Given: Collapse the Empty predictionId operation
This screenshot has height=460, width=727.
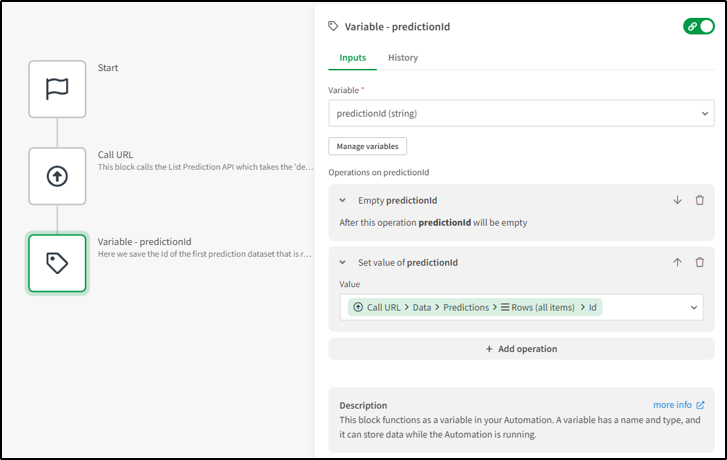Looking at the screenshot, I should (x=342, y=200).
